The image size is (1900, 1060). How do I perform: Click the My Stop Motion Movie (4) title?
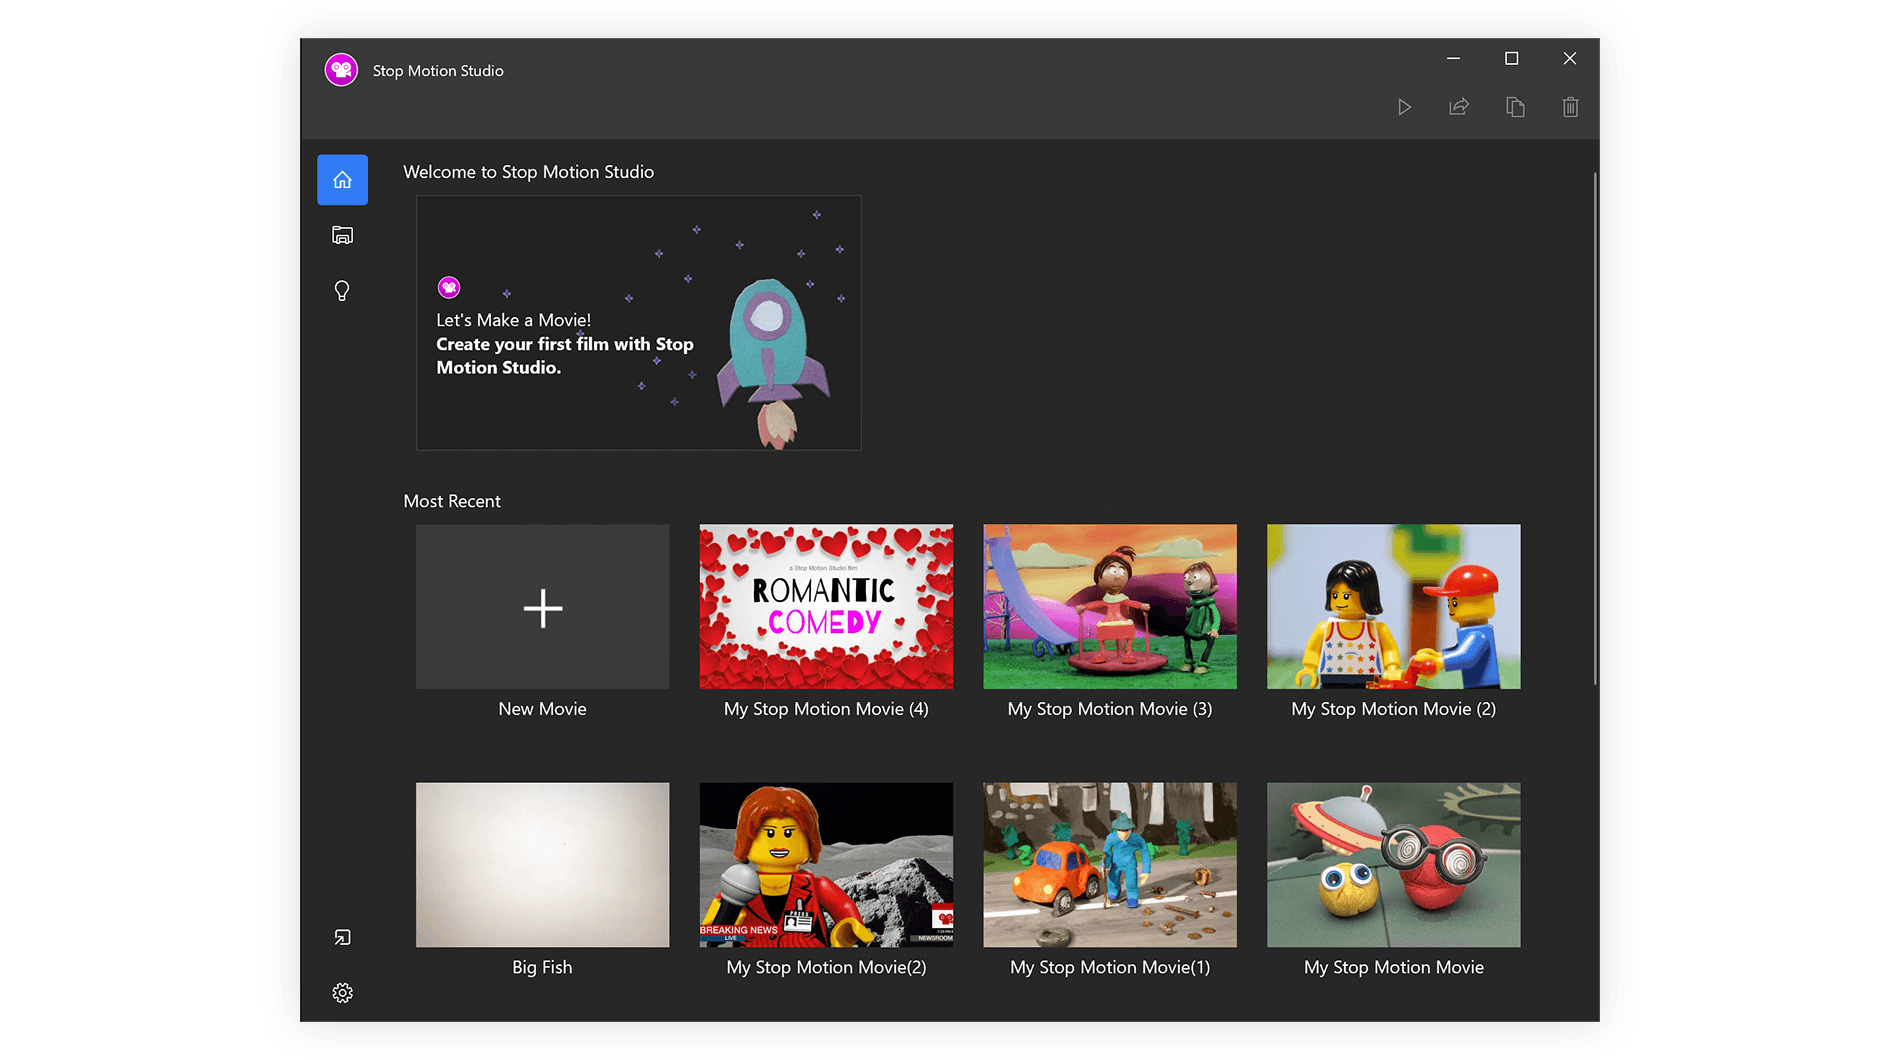tap(826, 709)
